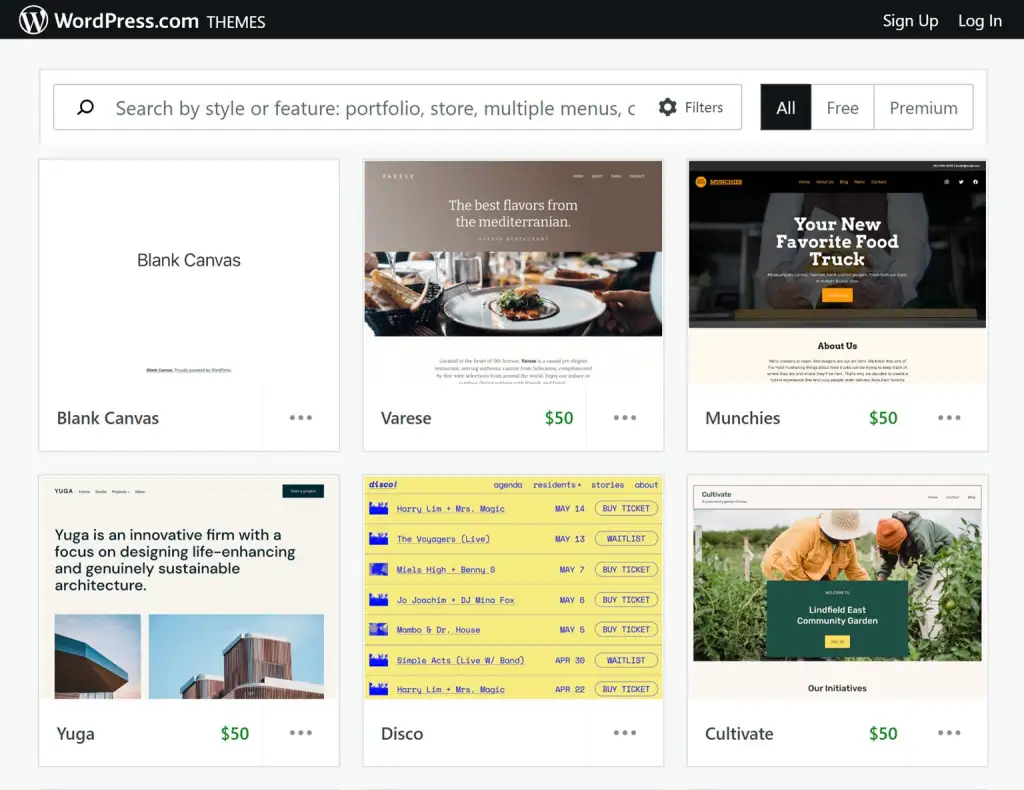Click the Sign Up link
The image size is (1024, 790).
click(x=910, y=21)
